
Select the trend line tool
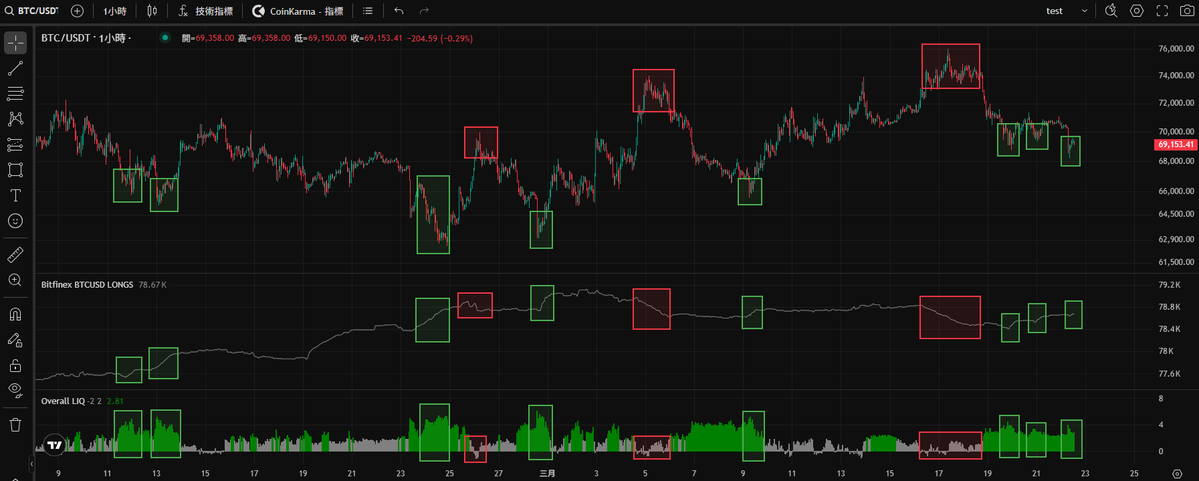click(x=15, y=68)
